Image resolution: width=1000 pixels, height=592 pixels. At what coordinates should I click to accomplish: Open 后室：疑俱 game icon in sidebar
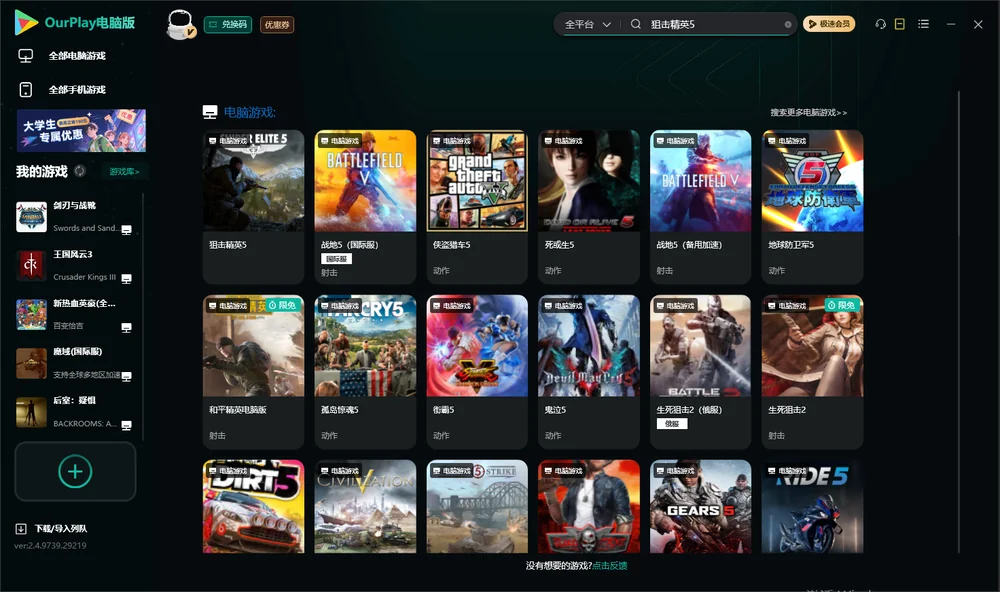coord(31,412)
